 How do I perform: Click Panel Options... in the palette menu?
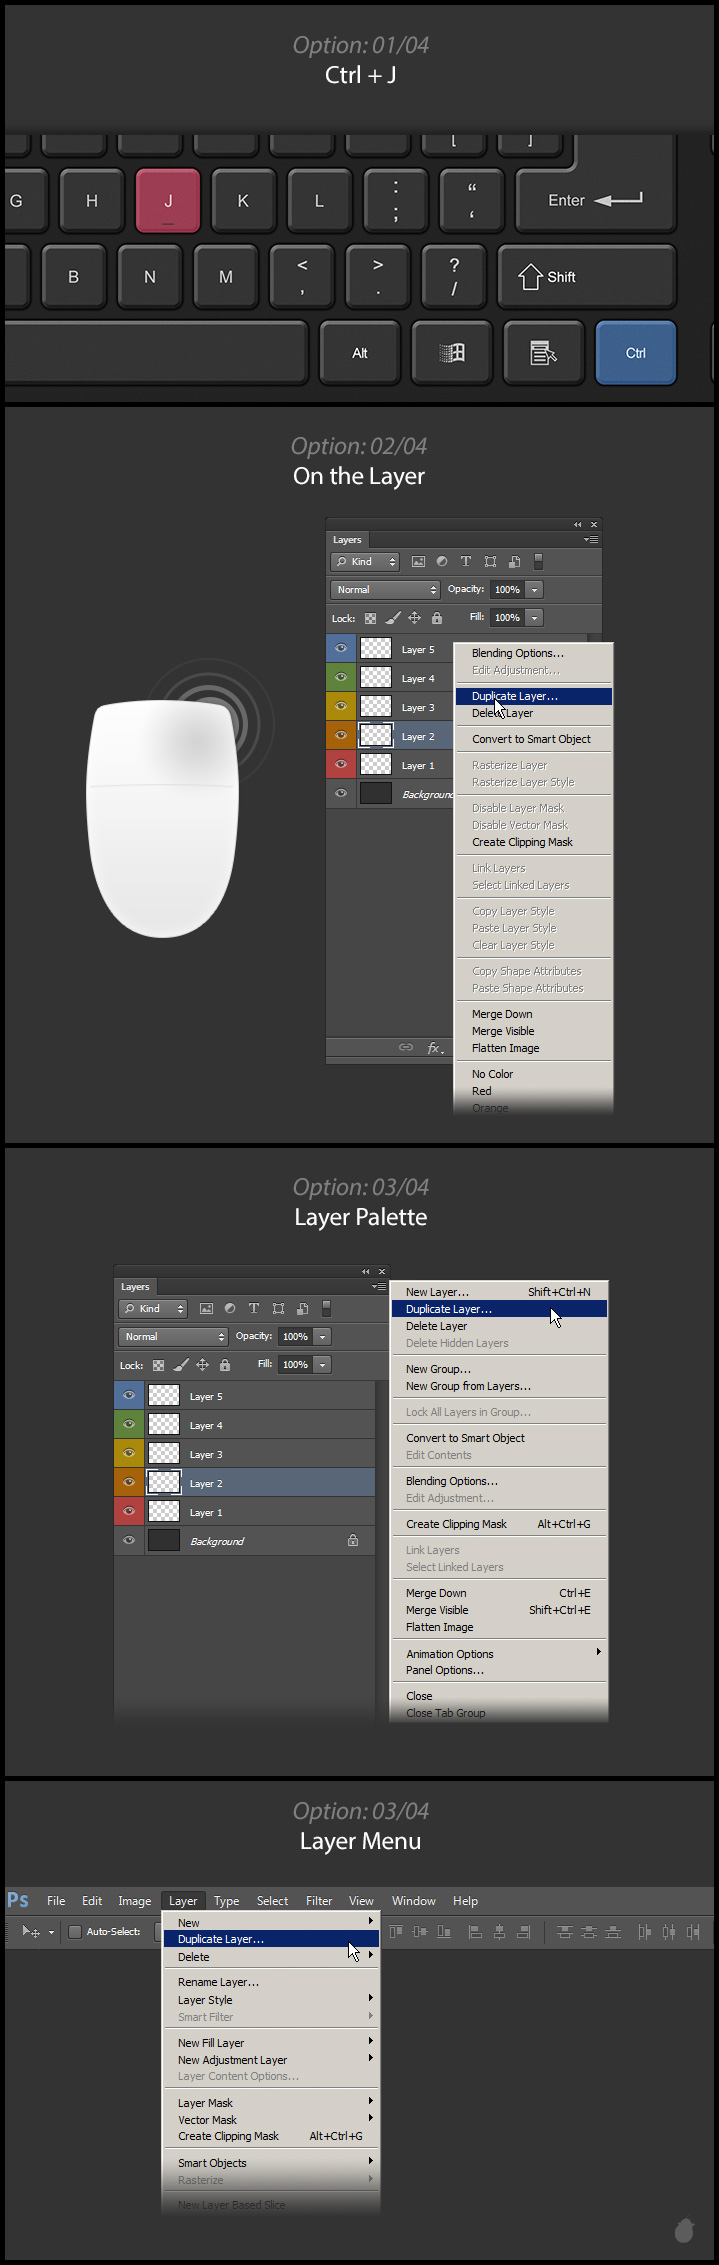(x=444, y=1670)
